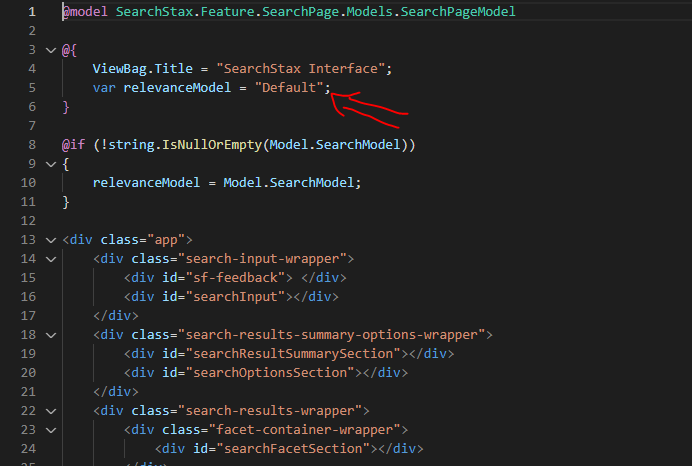
Task: Collapse the @{ code block at line 3
Action: (x=51, y=50)
